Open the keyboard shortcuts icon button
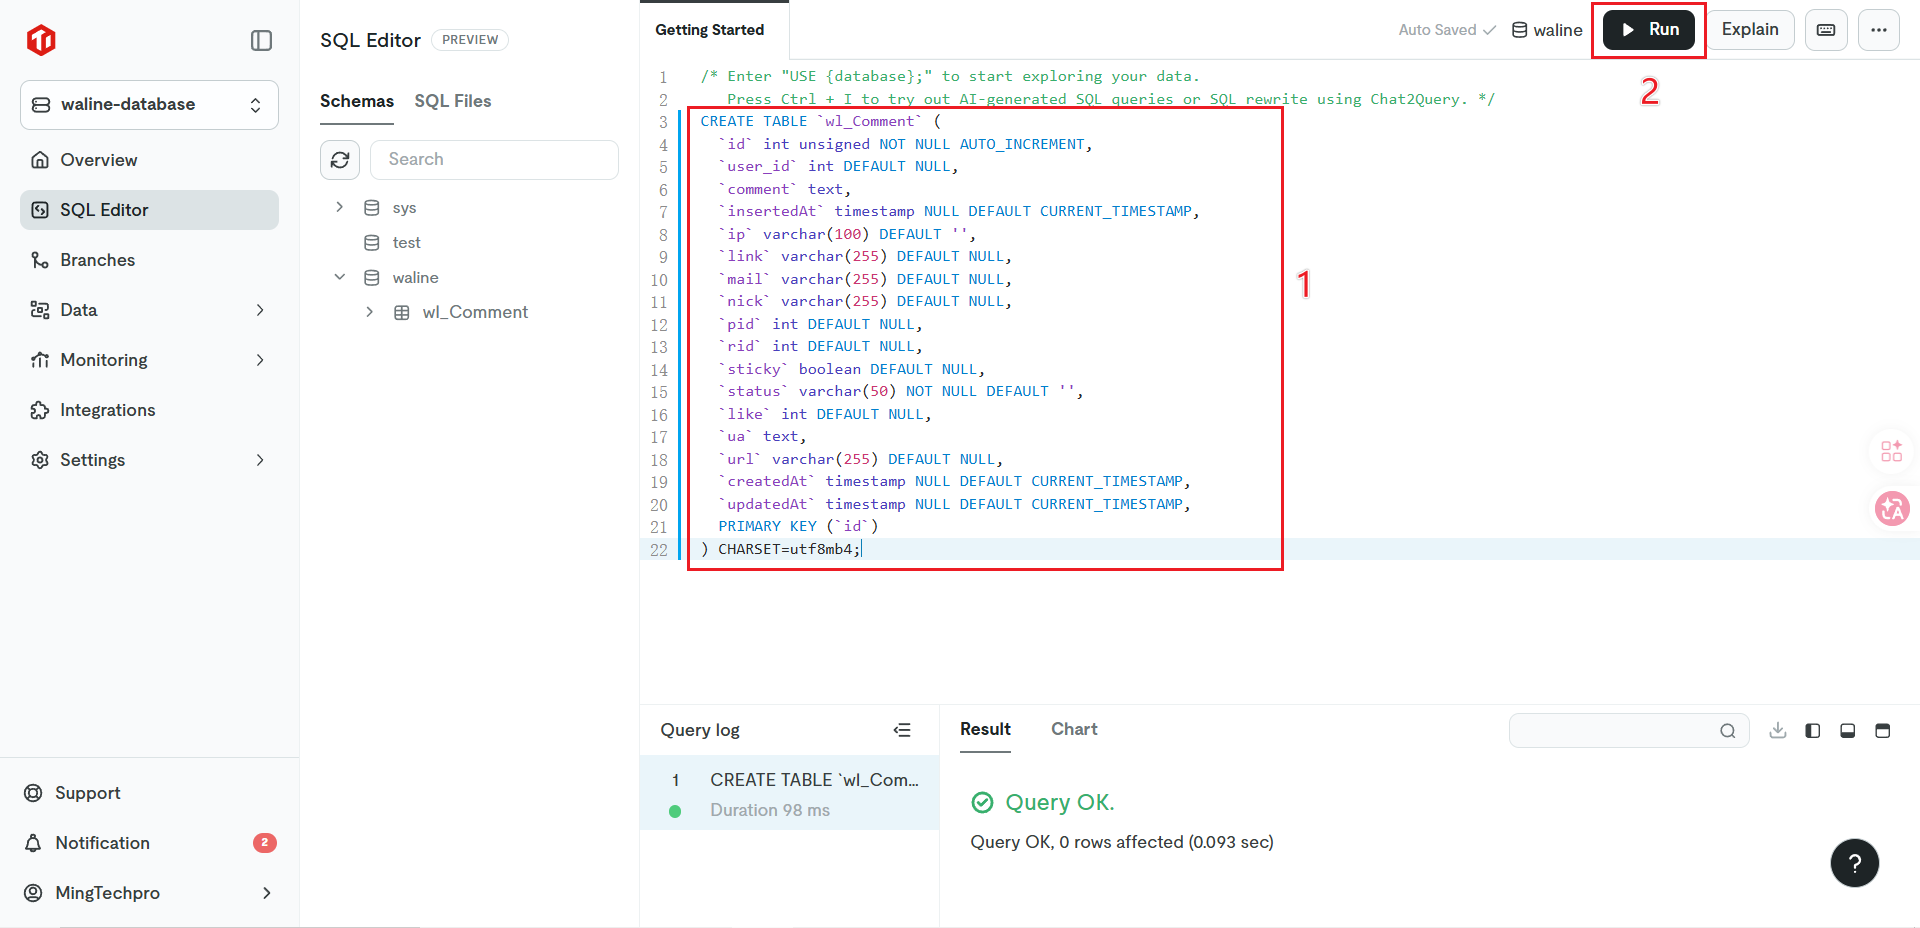This screenshot has height=928, width=1920. point(1826,30)
